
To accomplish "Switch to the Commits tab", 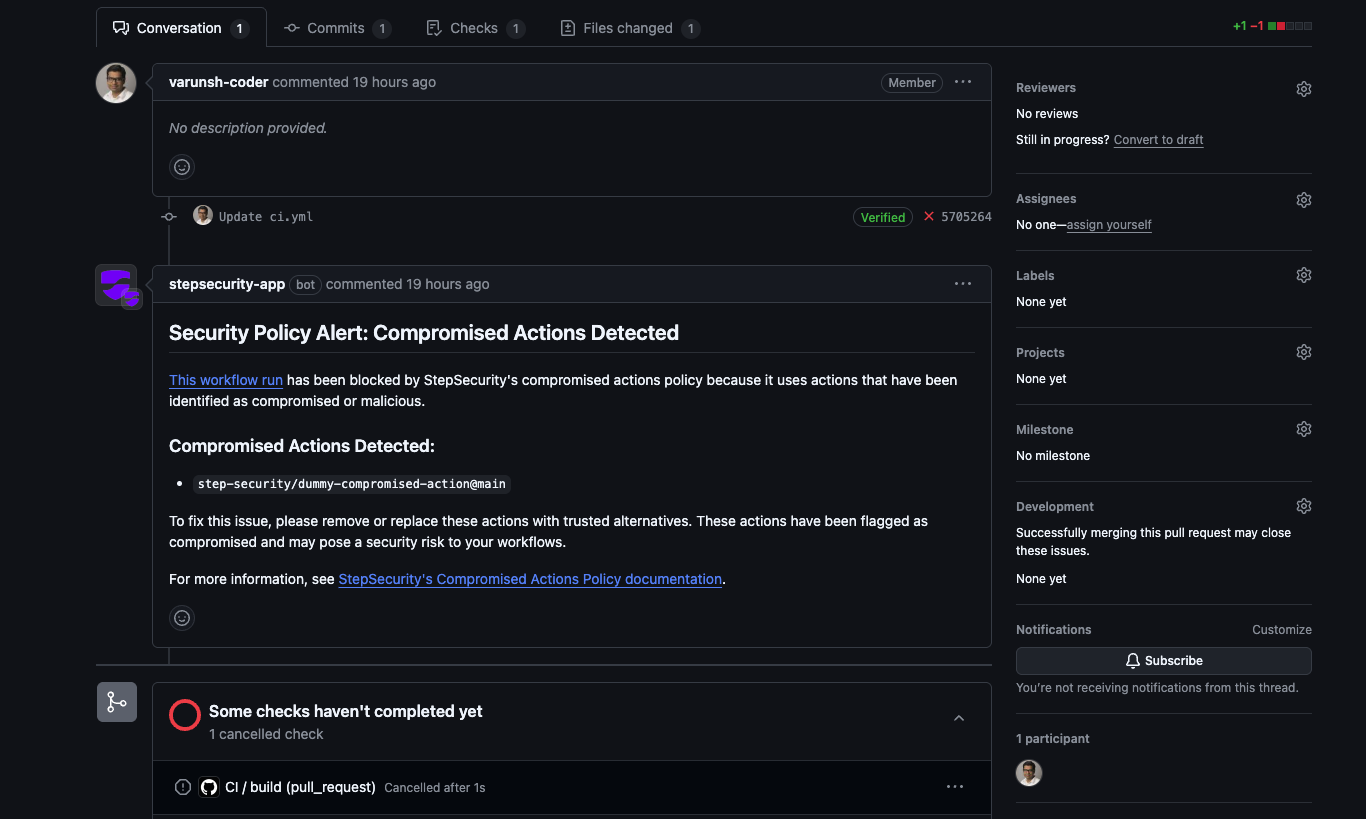I will click(337, 28).
